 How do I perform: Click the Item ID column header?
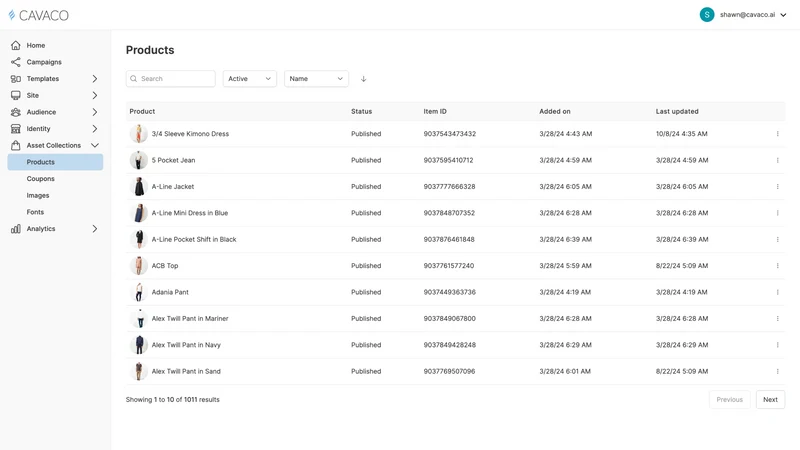click(435, 111)
